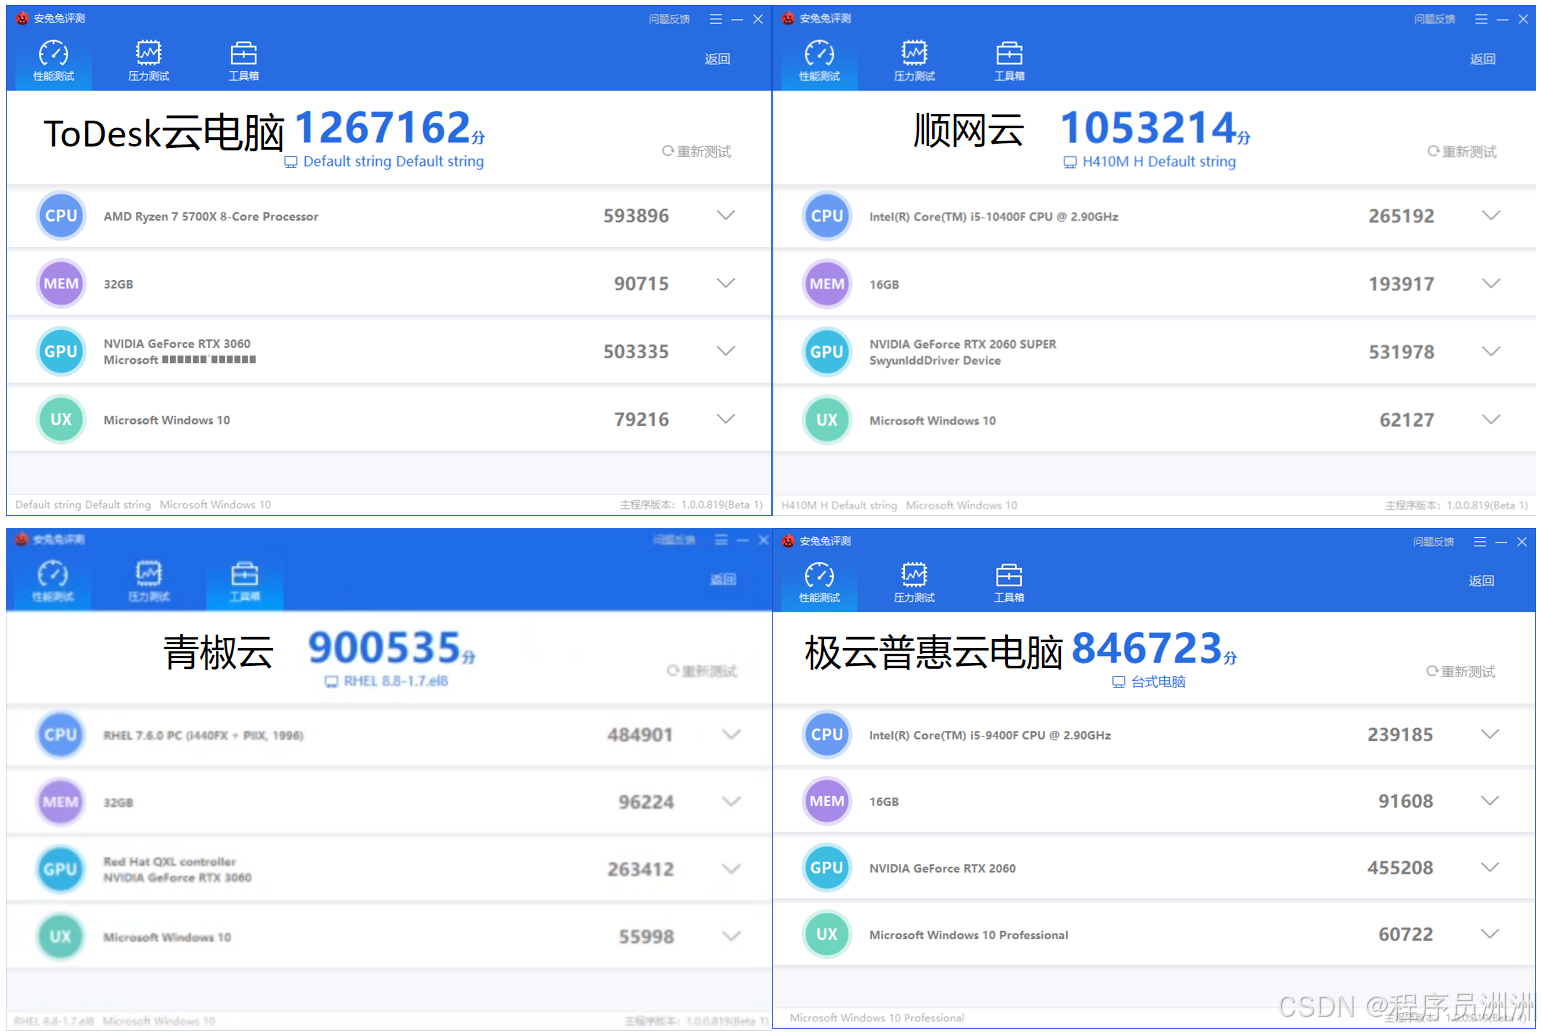
Task: Click the GPU badge for RTX 2060 SUPER
Action: tap(827, 352)
